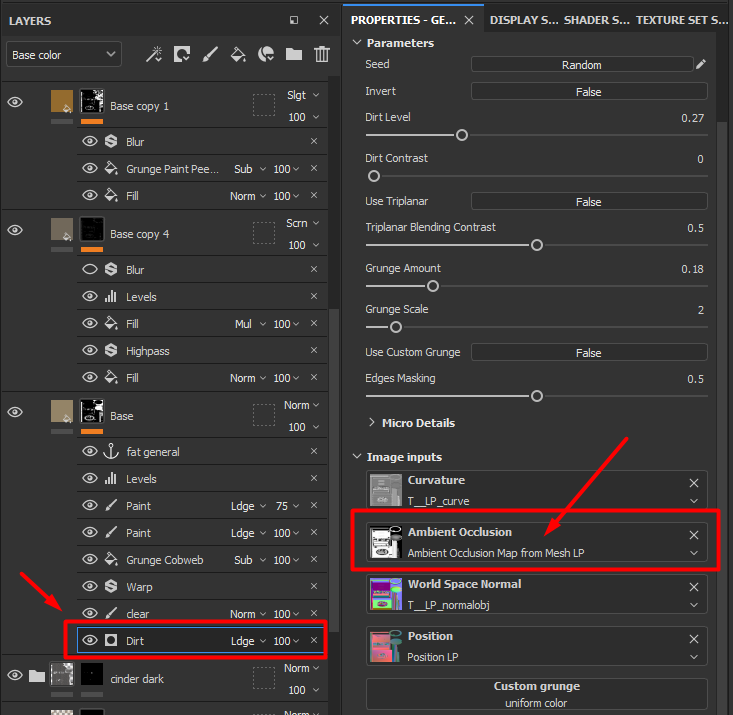Toggle the Invert False button
Image resolution: width=733 pixels, height=715 pixels.
coord(589,92)
